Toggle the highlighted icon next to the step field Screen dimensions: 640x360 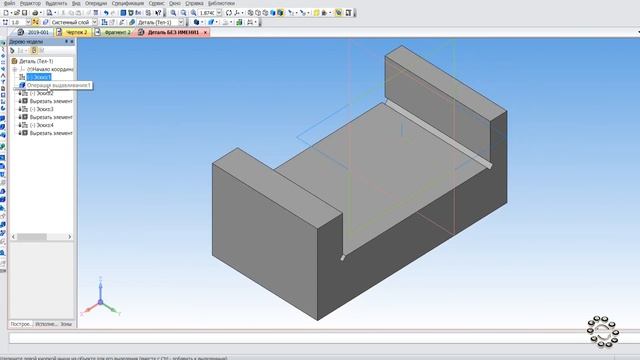[x=36, y=22]
